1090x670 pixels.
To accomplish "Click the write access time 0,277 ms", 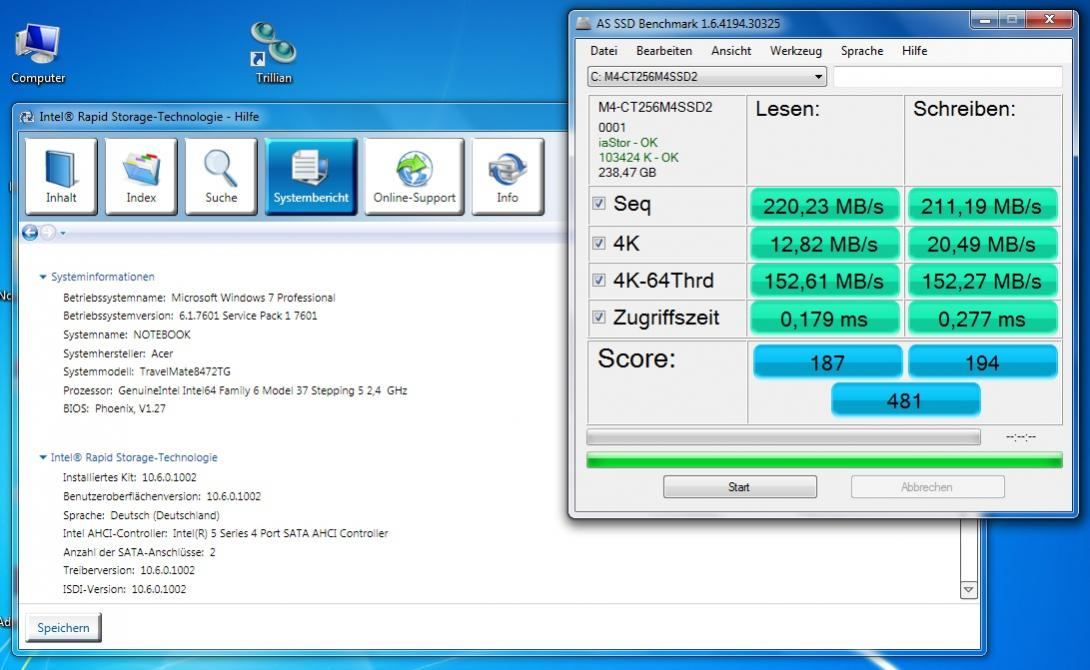I will (x=982, y=319).
